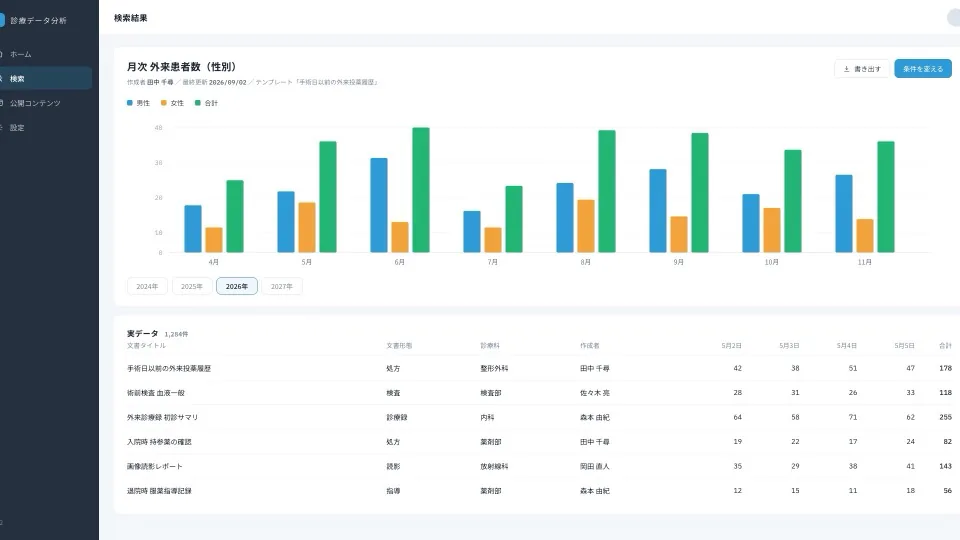
Task: Open row 術前検査 血液一般
Action: coord(539,392)
